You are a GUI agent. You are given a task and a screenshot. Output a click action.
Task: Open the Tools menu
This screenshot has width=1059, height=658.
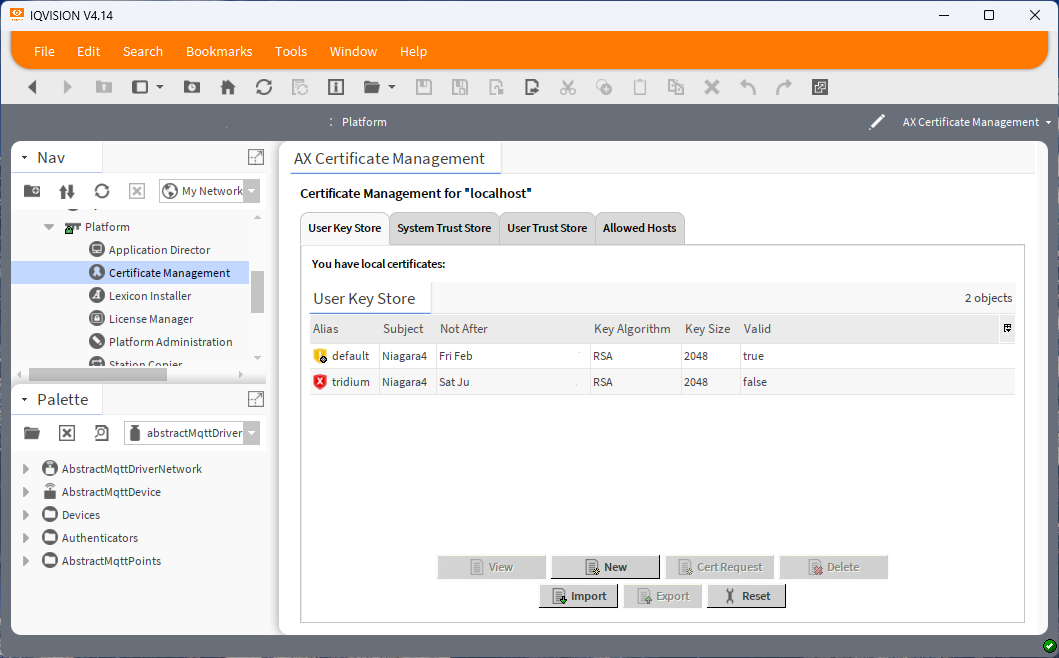click(291, 51)
